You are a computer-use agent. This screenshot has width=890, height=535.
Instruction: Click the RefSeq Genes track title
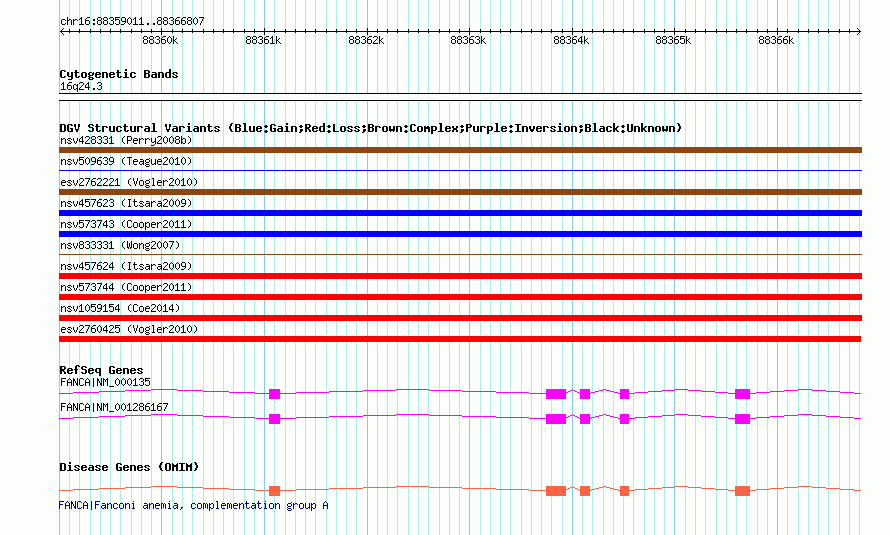[101, 370]
